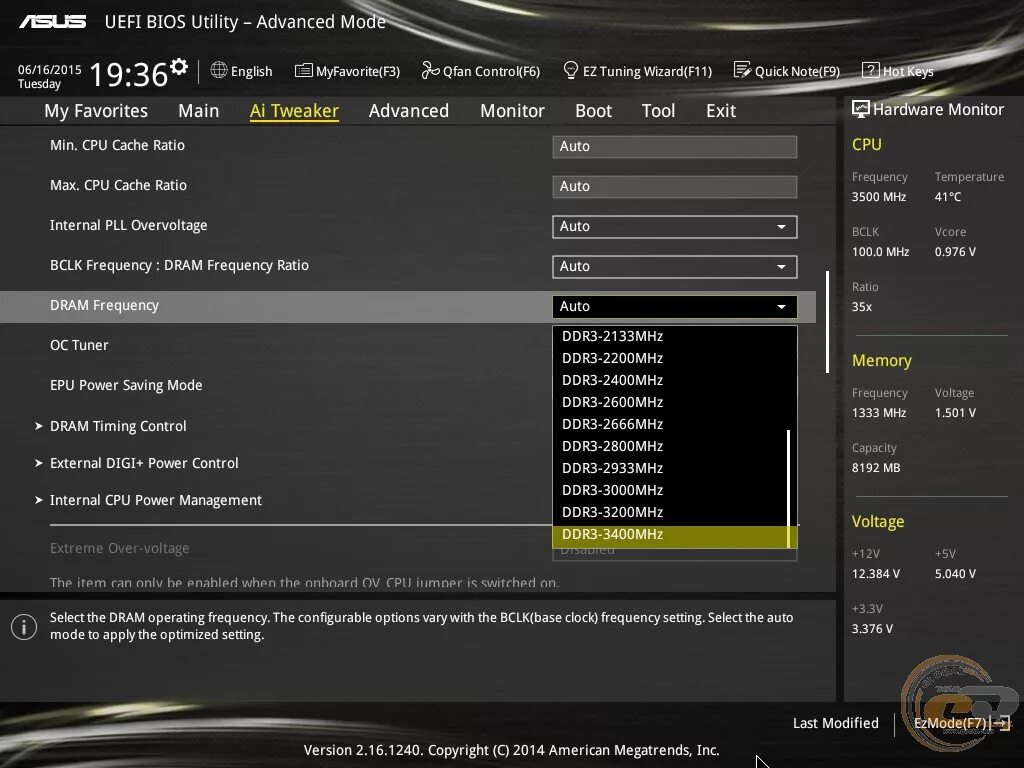Click the main settings page scrollbar

[x=827, y=323]
